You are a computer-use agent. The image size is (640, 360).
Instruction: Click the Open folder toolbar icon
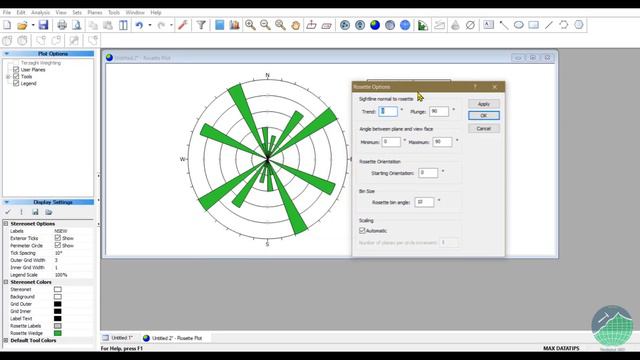pos(22,25)
